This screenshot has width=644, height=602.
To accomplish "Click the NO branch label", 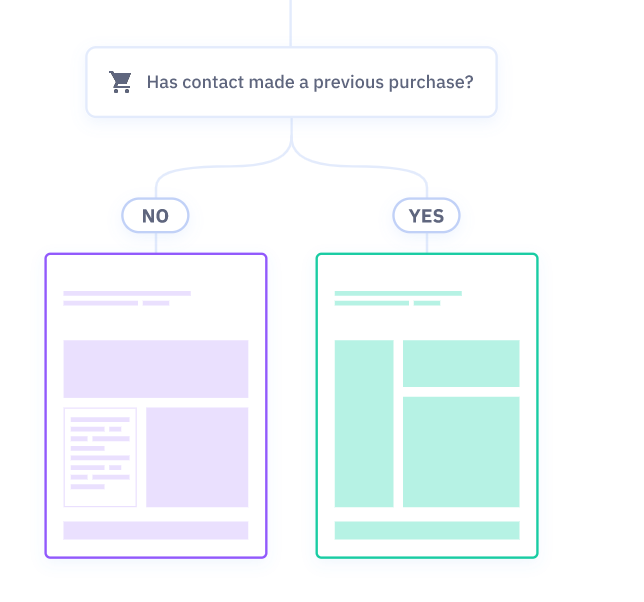I will (x=155, y=216).
